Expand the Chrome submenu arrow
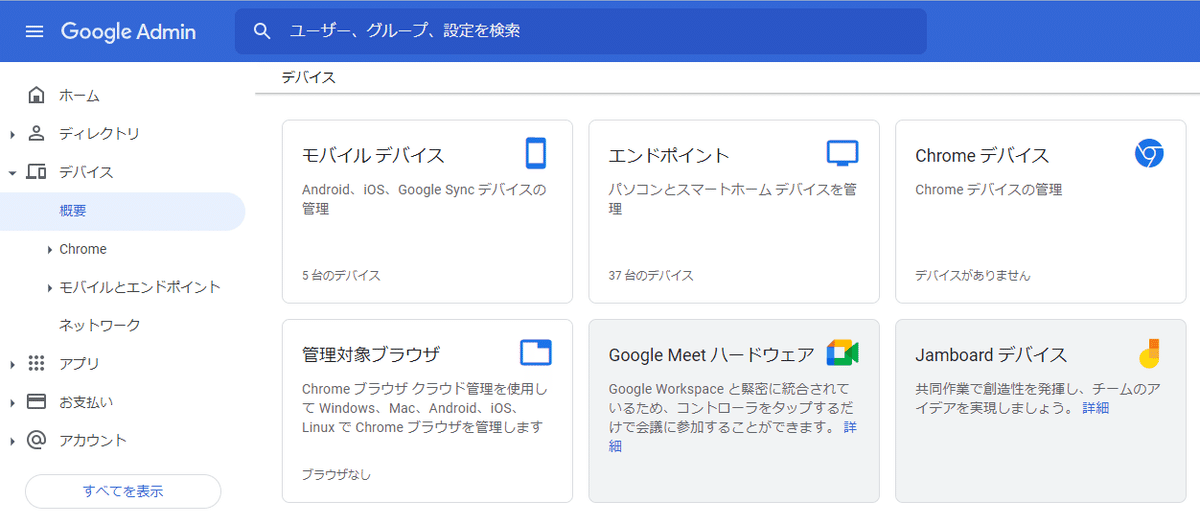This screenshot has width=1200, height=519. pos(50,249)
